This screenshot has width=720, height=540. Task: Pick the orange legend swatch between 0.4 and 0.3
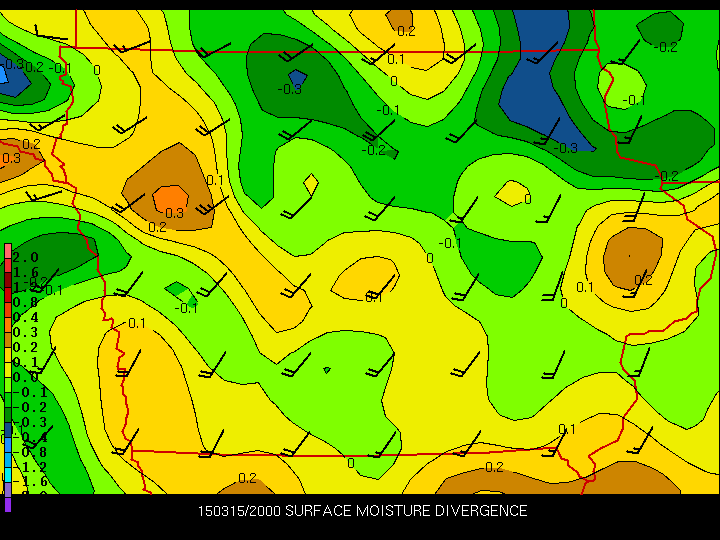coord(8,325)
